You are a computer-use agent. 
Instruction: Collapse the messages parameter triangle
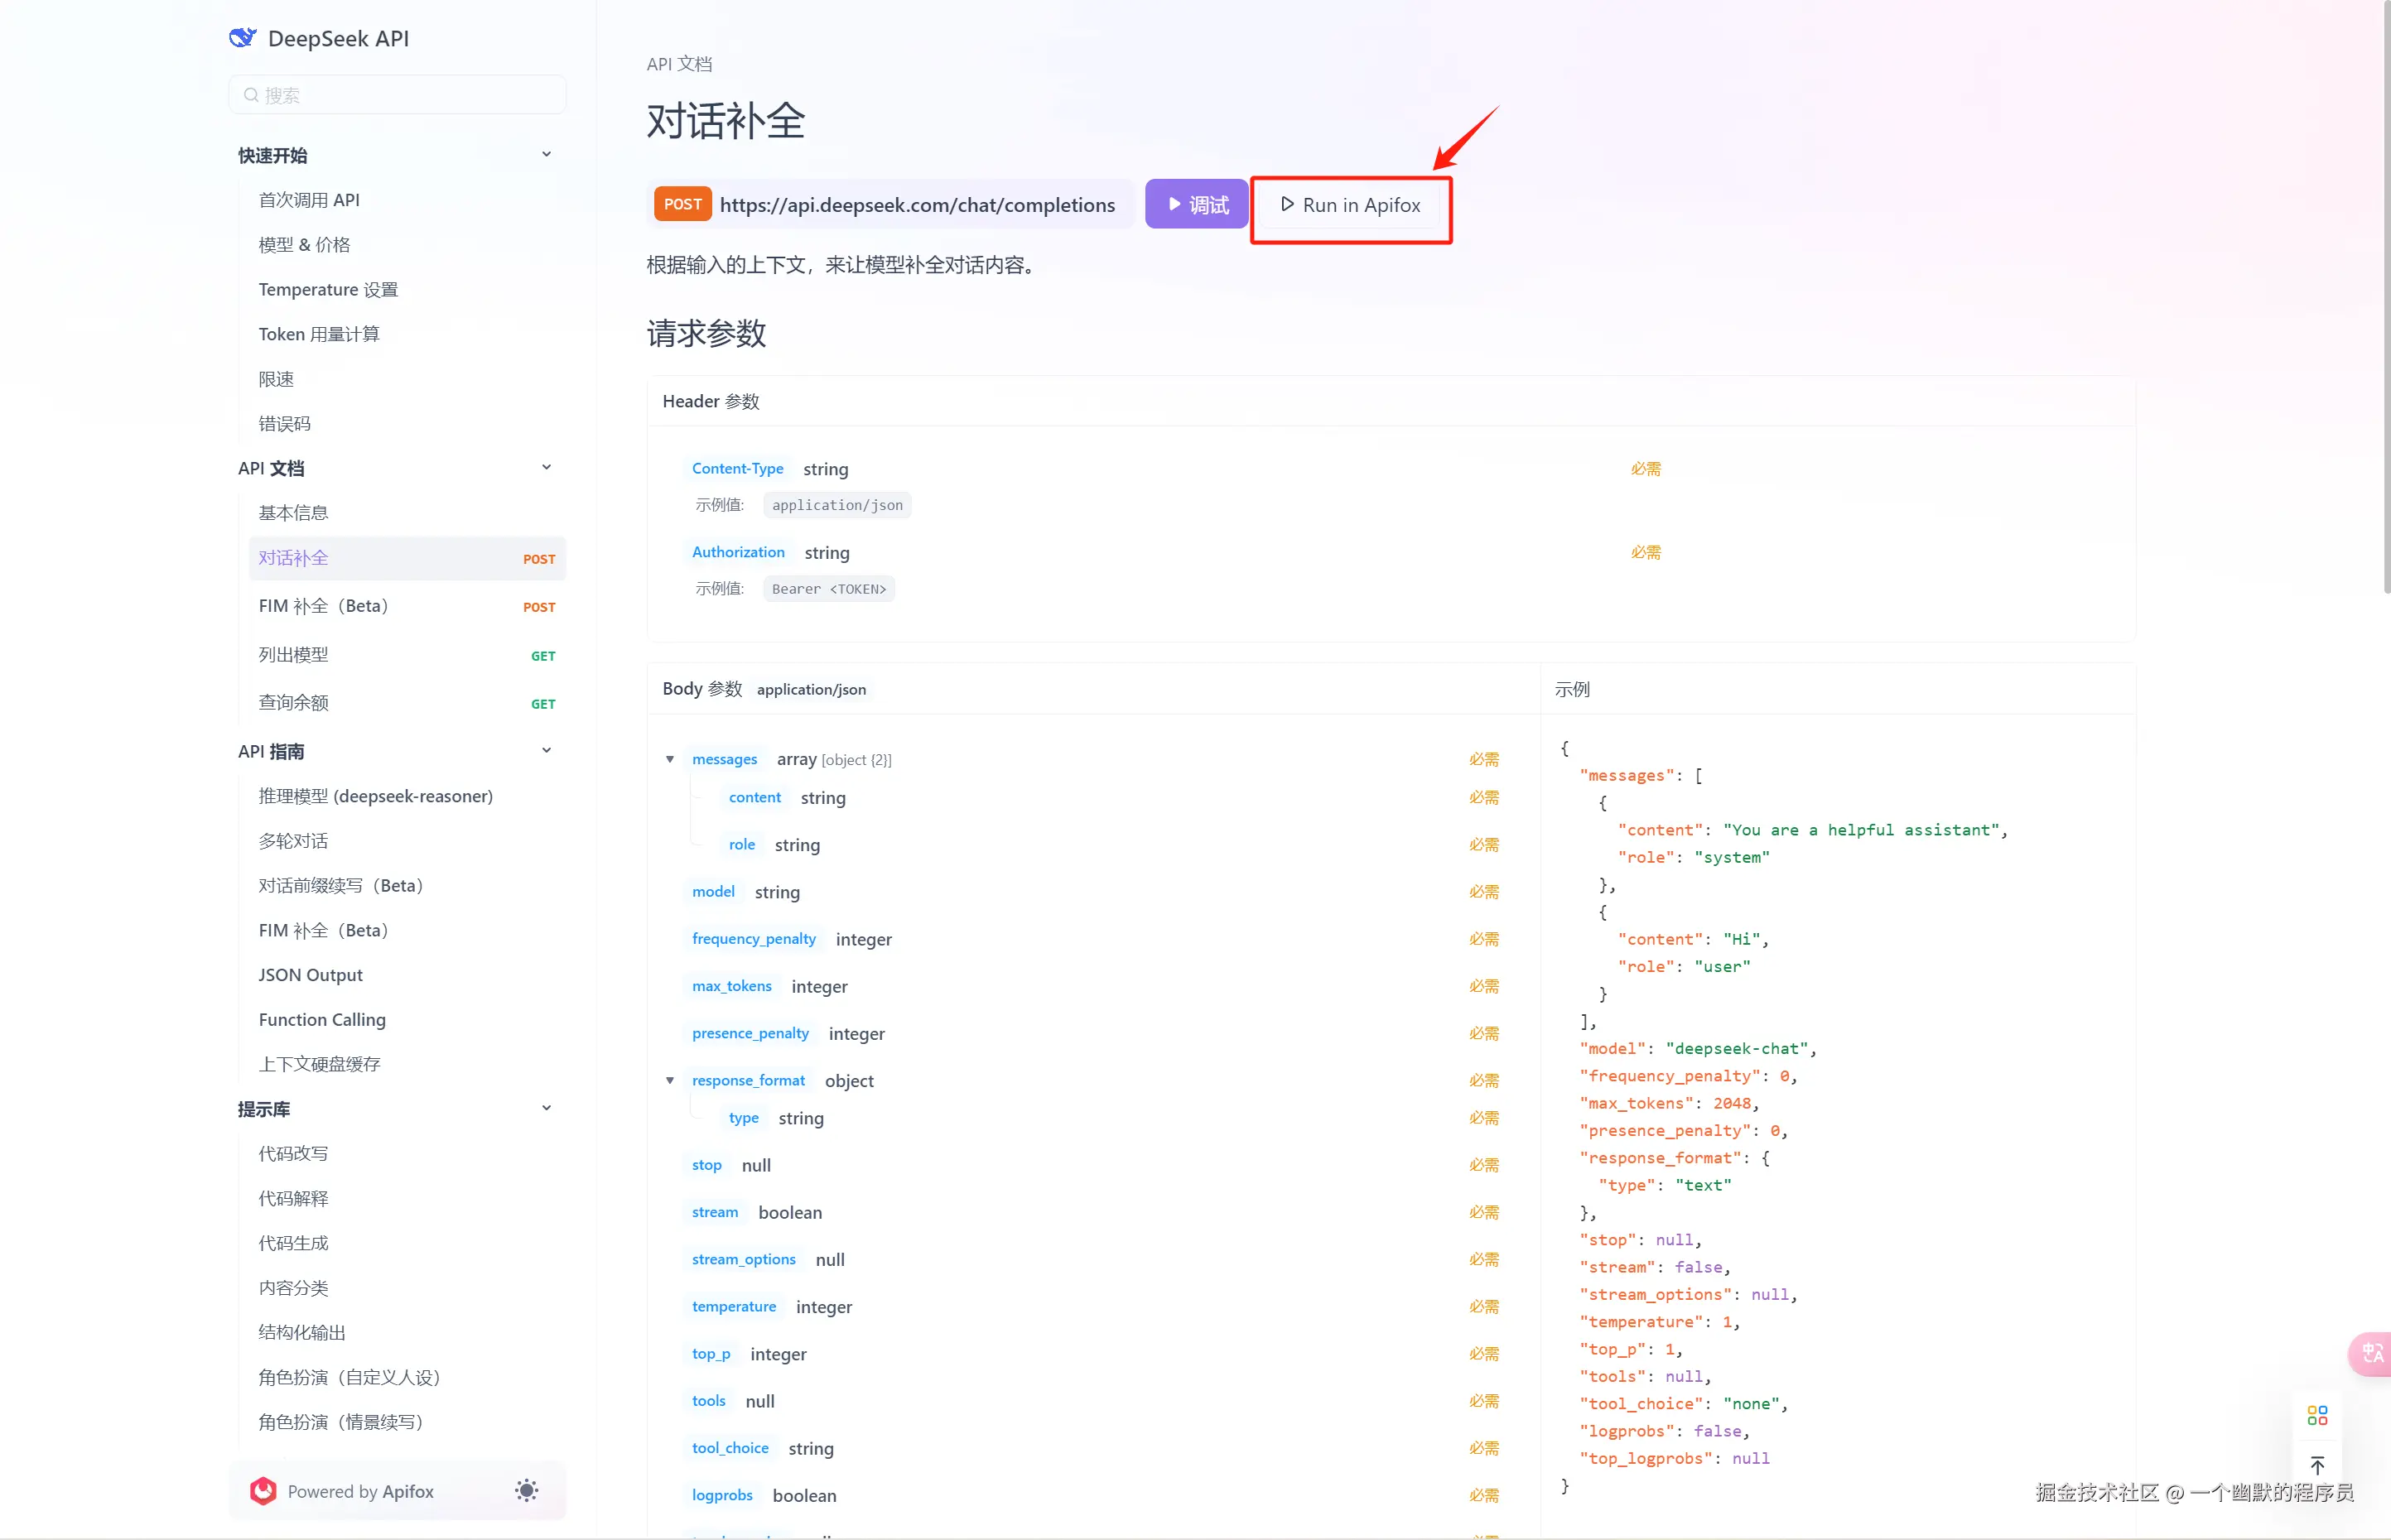coord(670,760)
